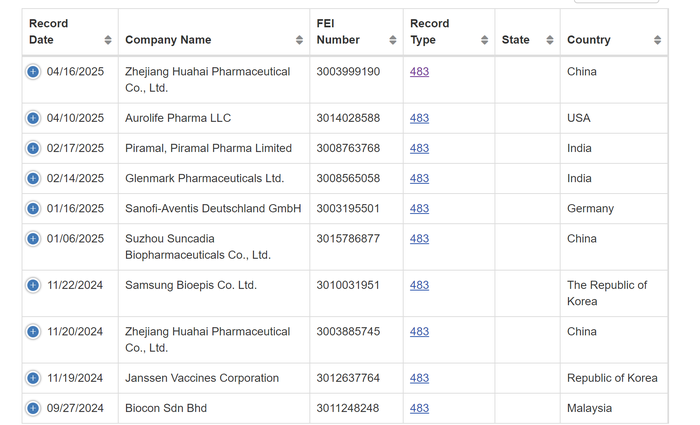Open 483 record for Samsung Bioepis

pyautogui.click(x=419, y=285)
